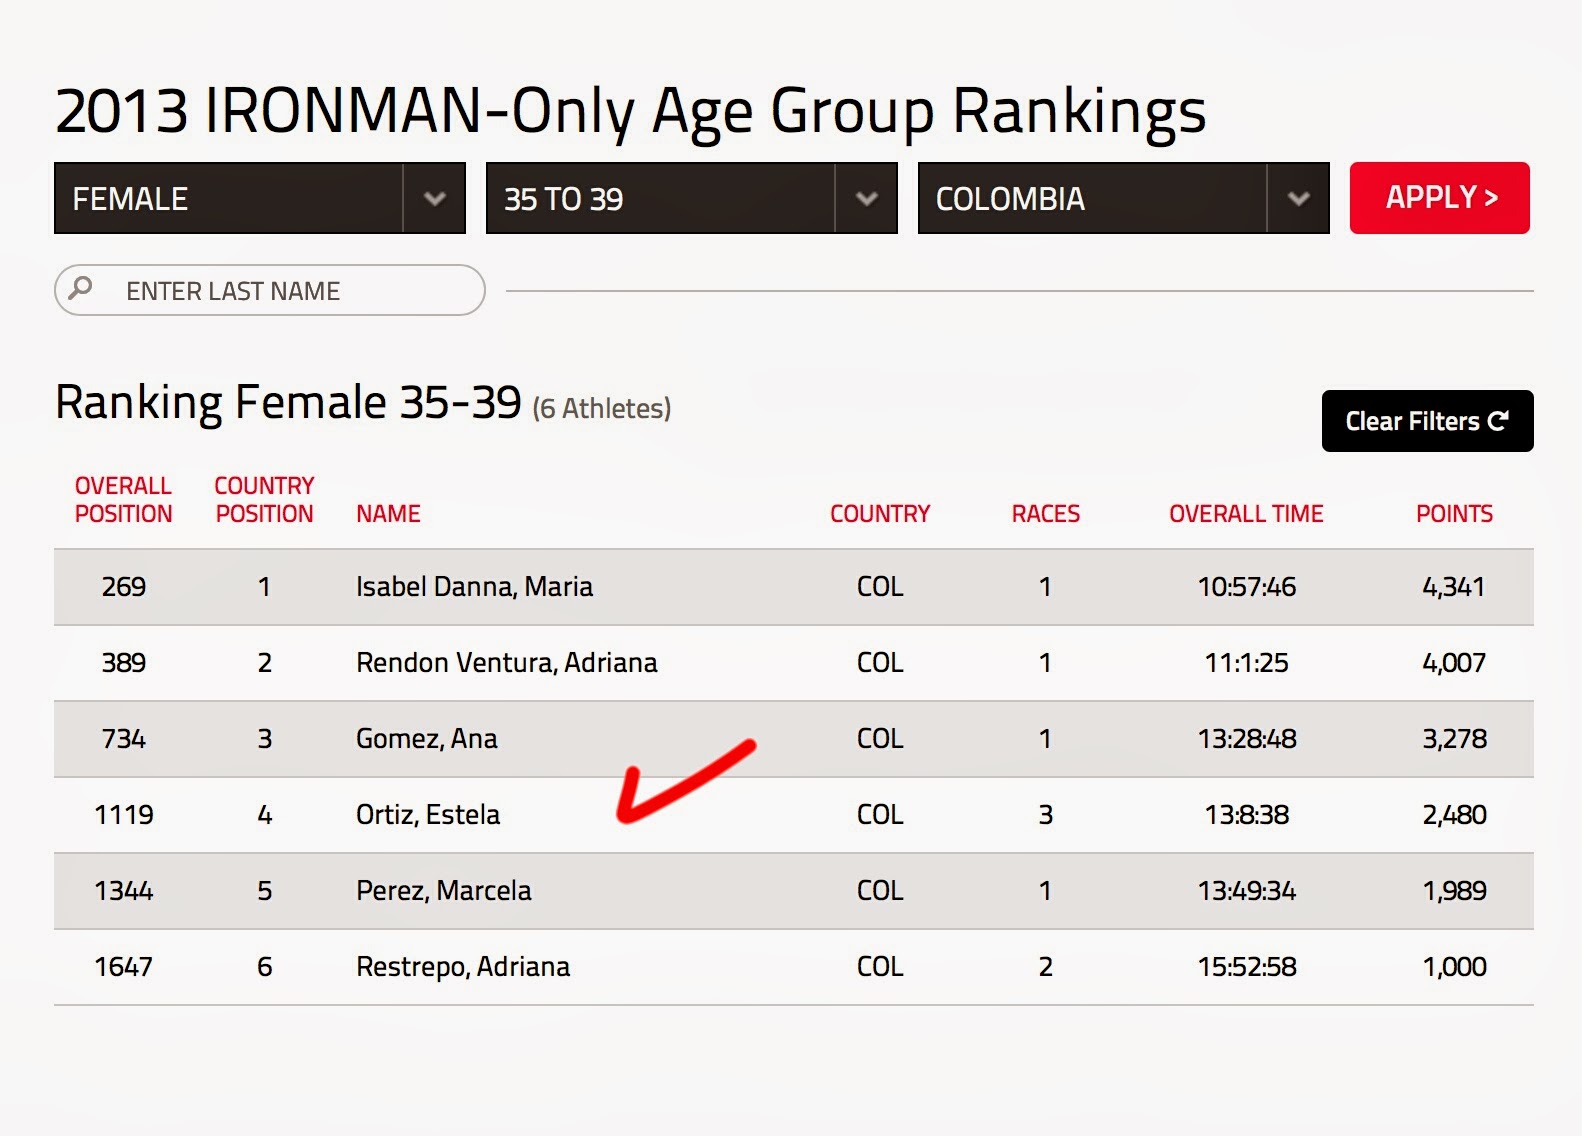
Task: Click the chevron on the COLOMBIA selector
Action: [1298, 198]
